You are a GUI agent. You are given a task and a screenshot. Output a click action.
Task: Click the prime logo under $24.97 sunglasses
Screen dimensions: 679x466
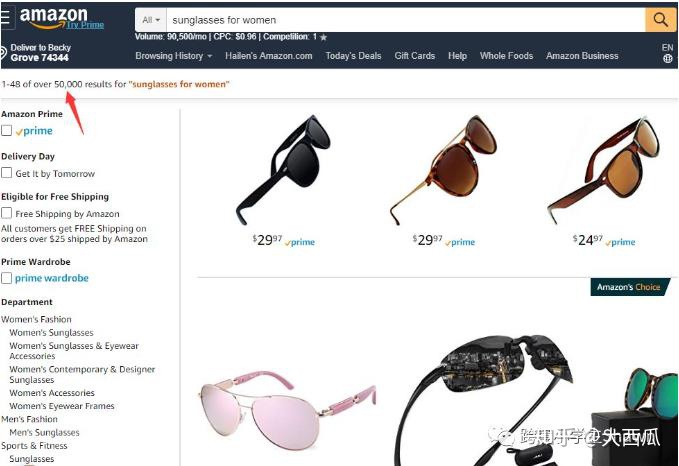click(x=620, y=242)
